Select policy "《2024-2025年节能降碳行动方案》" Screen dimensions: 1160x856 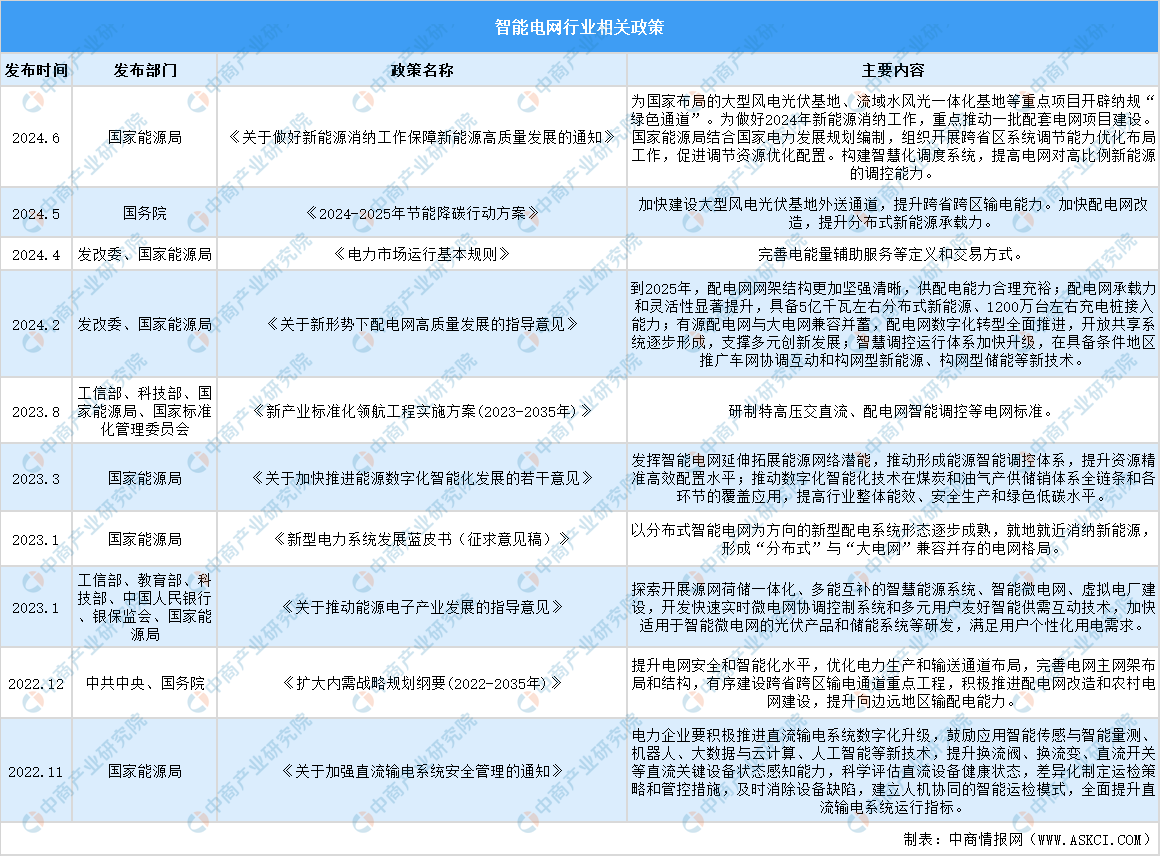point(422,214)
